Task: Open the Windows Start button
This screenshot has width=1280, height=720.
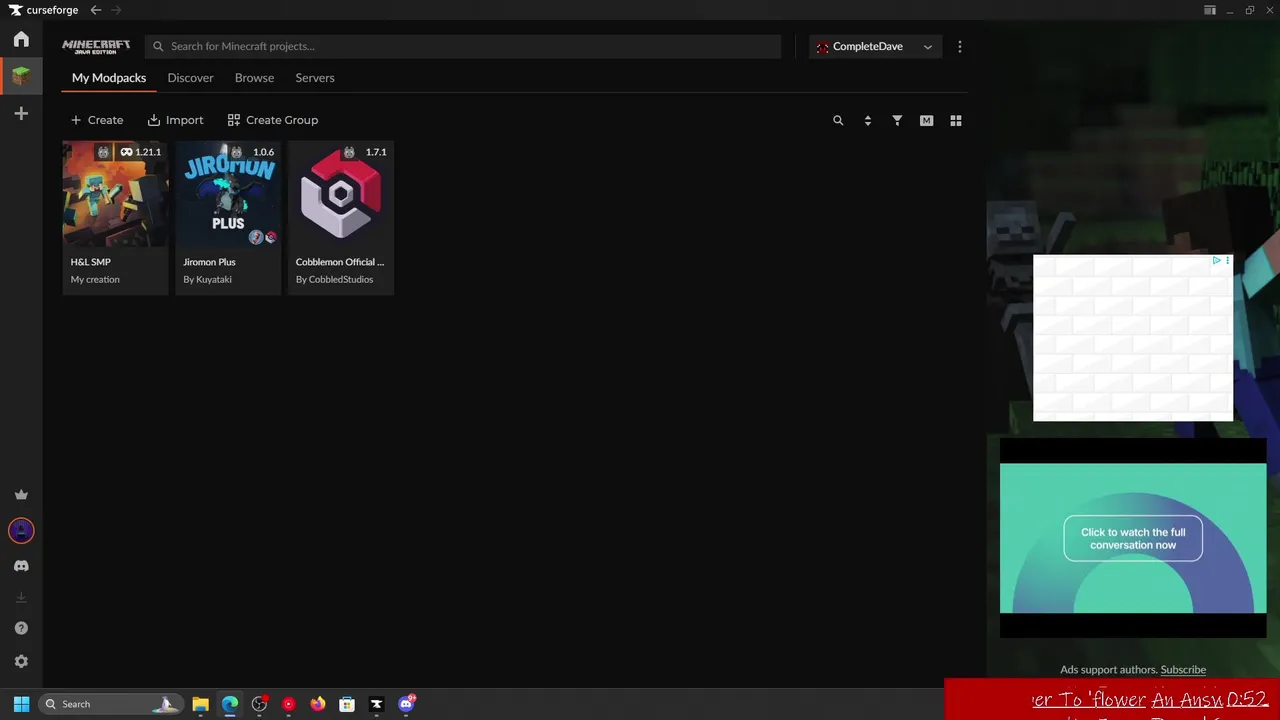Action: 21,704
